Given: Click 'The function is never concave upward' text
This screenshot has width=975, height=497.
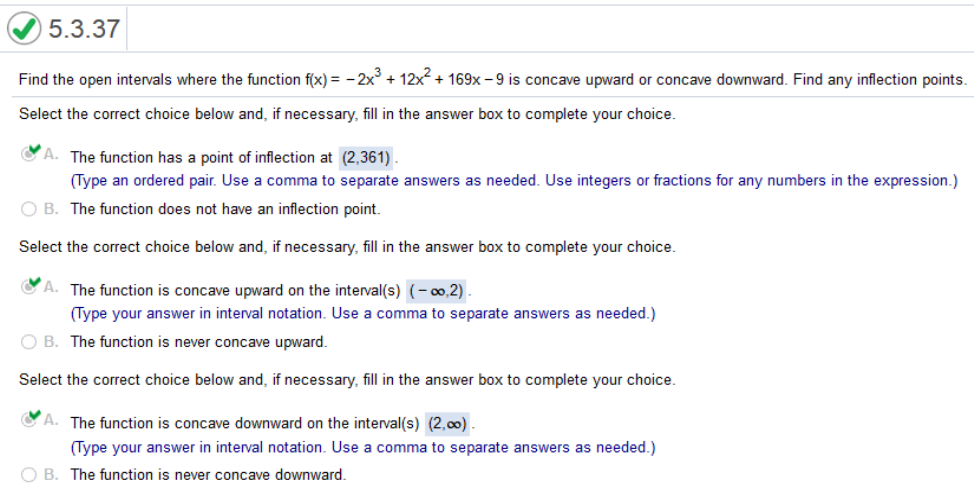Looking at the screenshot, I should pos(198,342).
